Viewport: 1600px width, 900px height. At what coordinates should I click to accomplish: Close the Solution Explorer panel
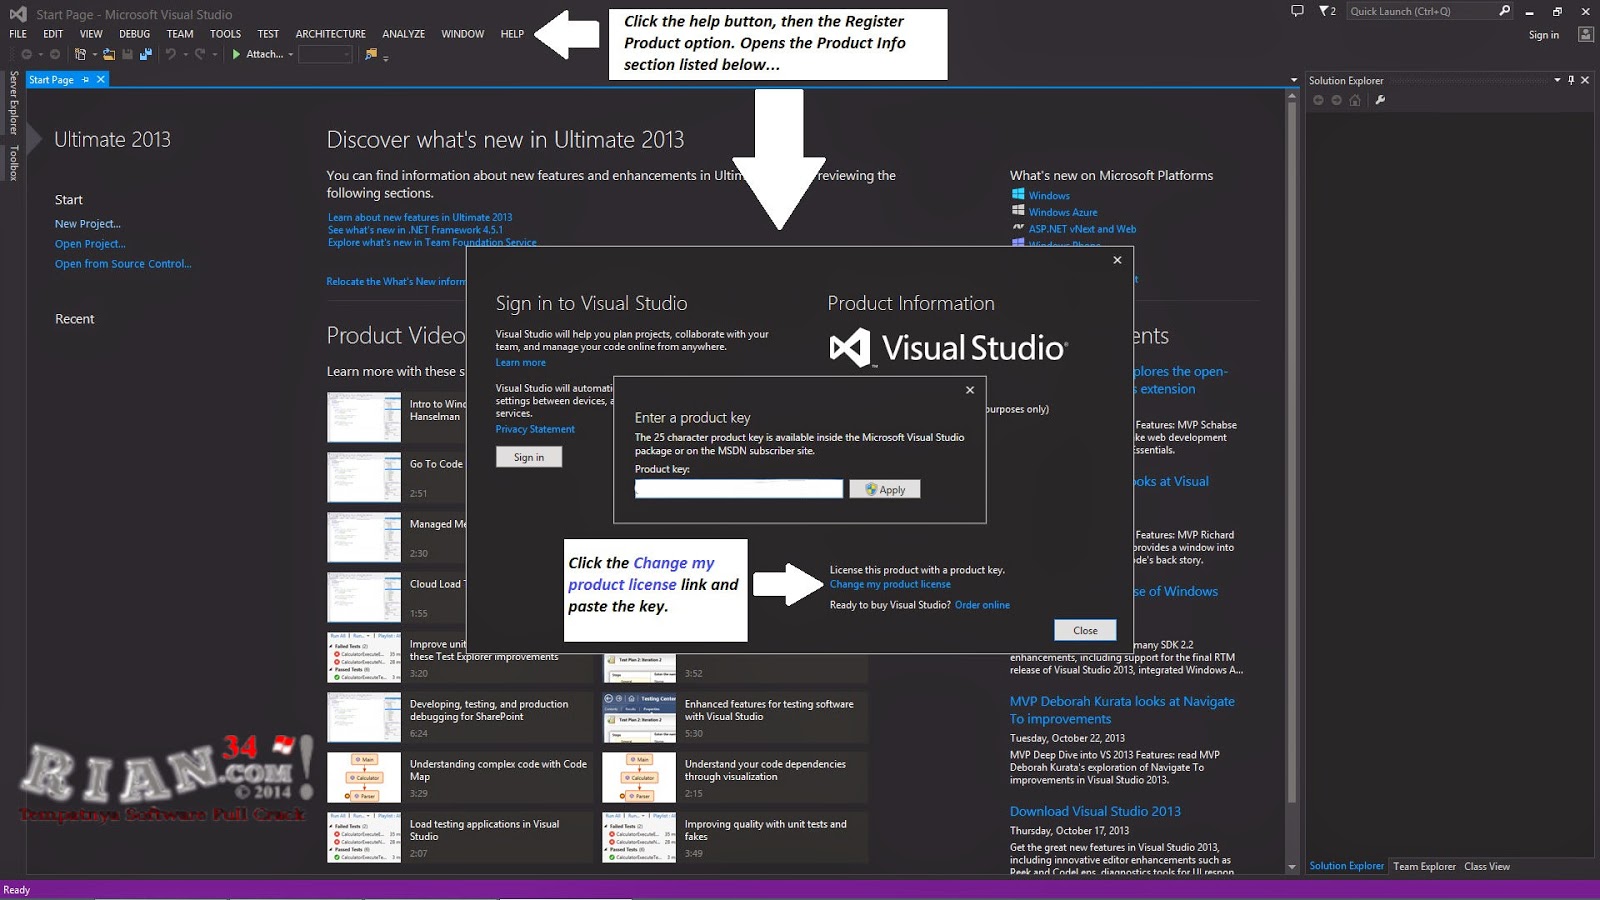(x=1585, y=80)
